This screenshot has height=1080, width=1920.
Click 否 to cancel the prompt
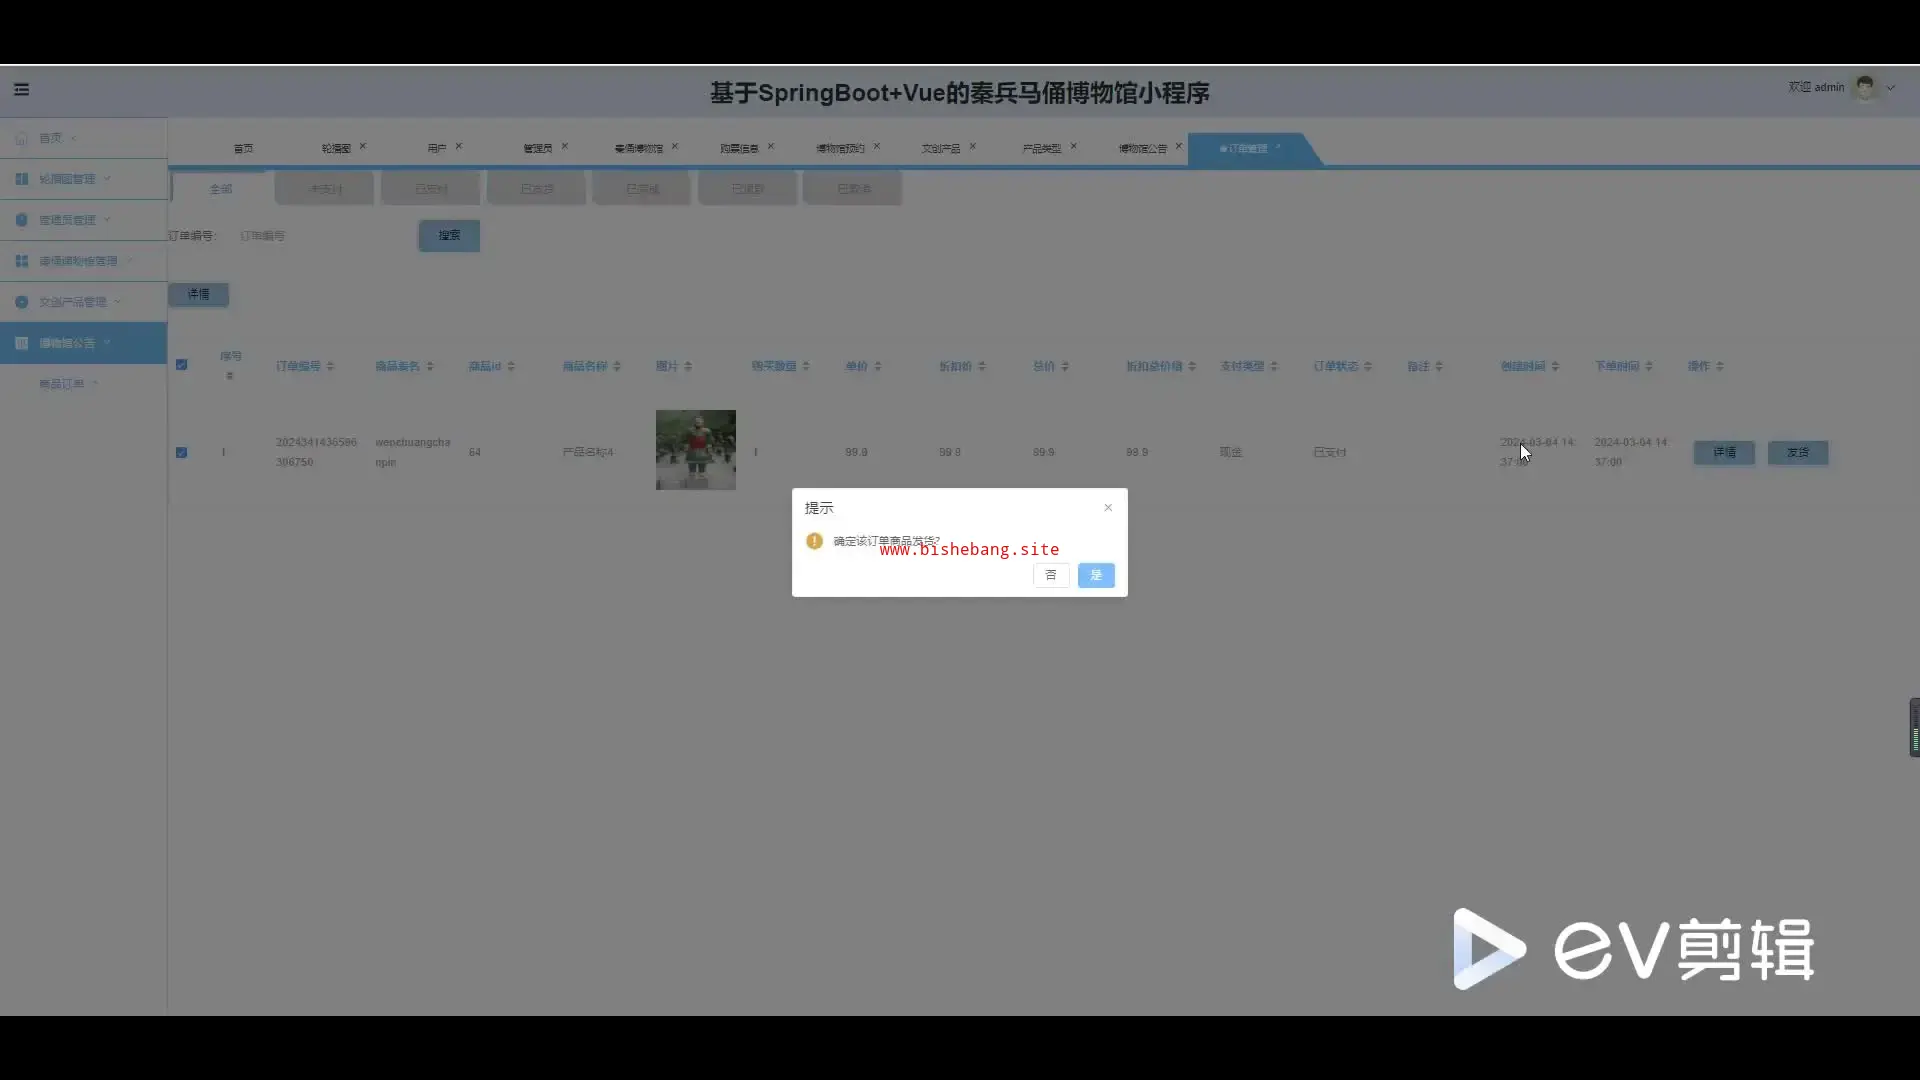(1051, 575)
